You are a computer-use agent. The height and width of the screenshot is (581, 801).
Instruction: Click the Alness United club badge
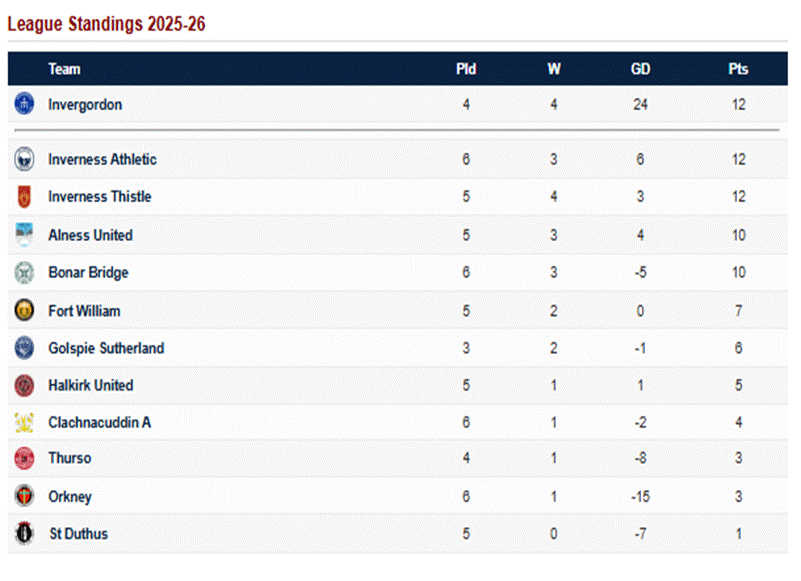pos(24,235)
